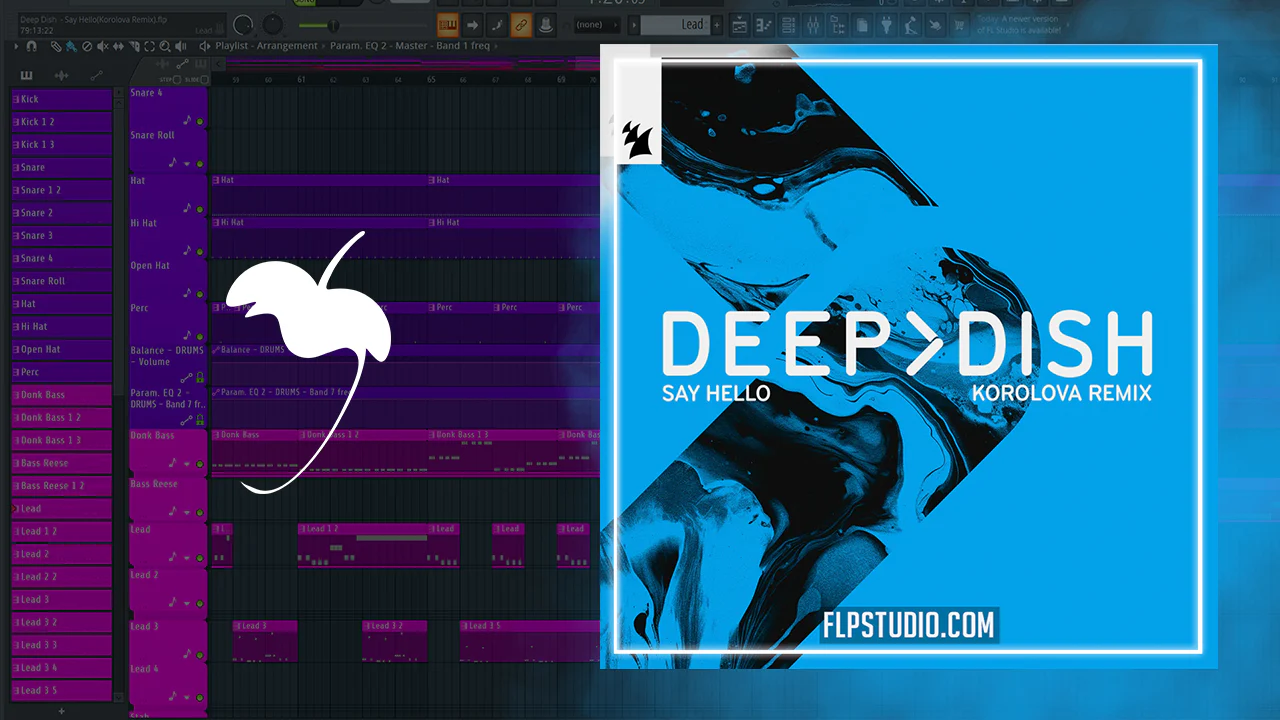Select the Delete tool in playlist toolbar
This screenshot has width=1280, height=720.
[86, 46]
